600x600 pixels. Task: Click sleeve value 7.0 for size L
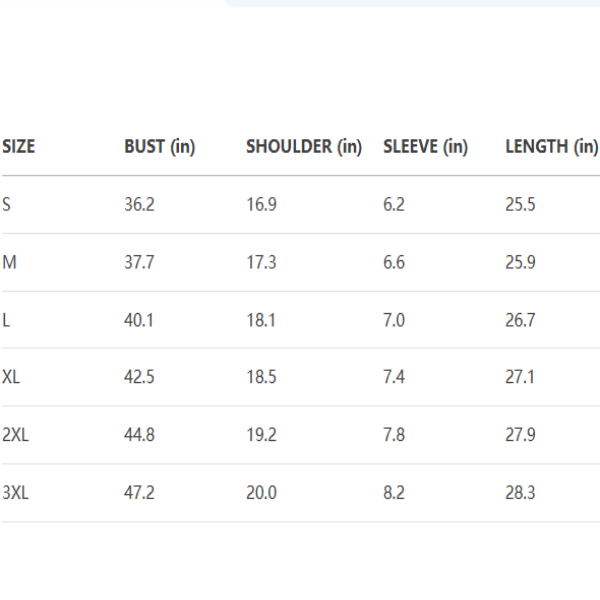click(394, 321)
